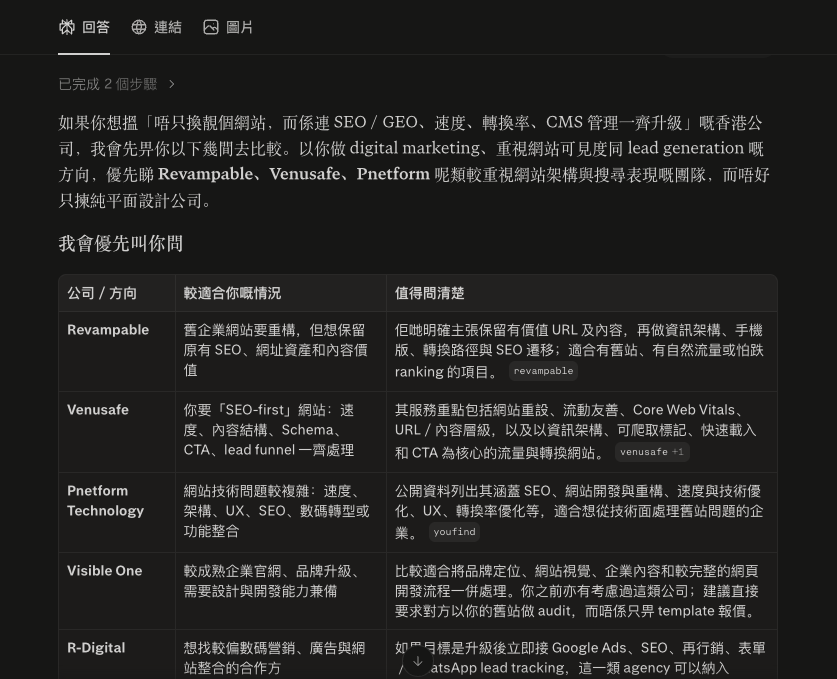The width and height of the screenshot is (837, 679).
Task: Expand the 已完成 2 個步驟 steps
Action: [x=117, y=84]
